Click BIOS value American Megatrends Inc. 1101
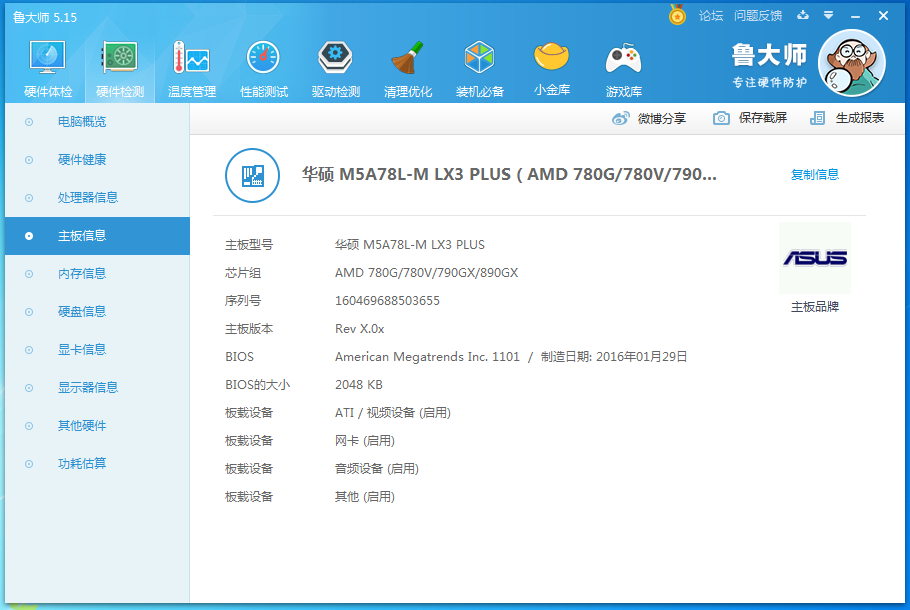 pos(427,357)
